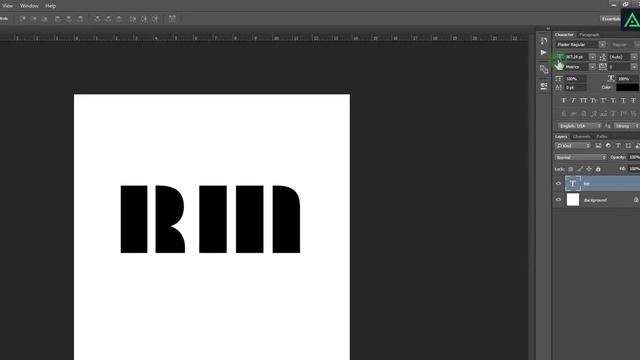Click the tracking icon in Character panel

click(603, 67)
